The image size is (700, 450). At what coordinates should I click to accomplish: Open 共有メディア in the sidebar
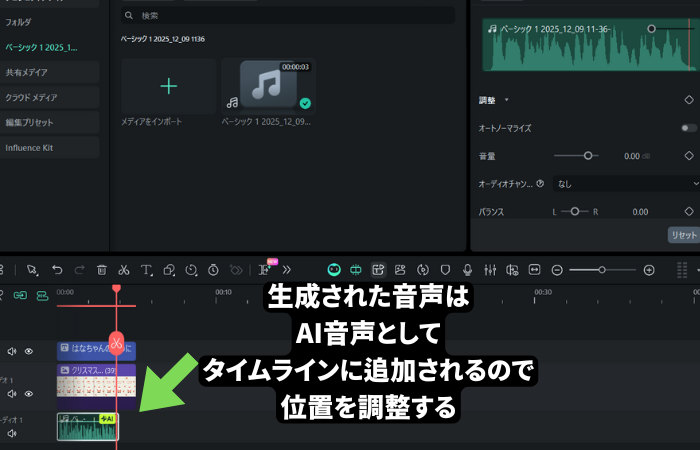point(50,72)
